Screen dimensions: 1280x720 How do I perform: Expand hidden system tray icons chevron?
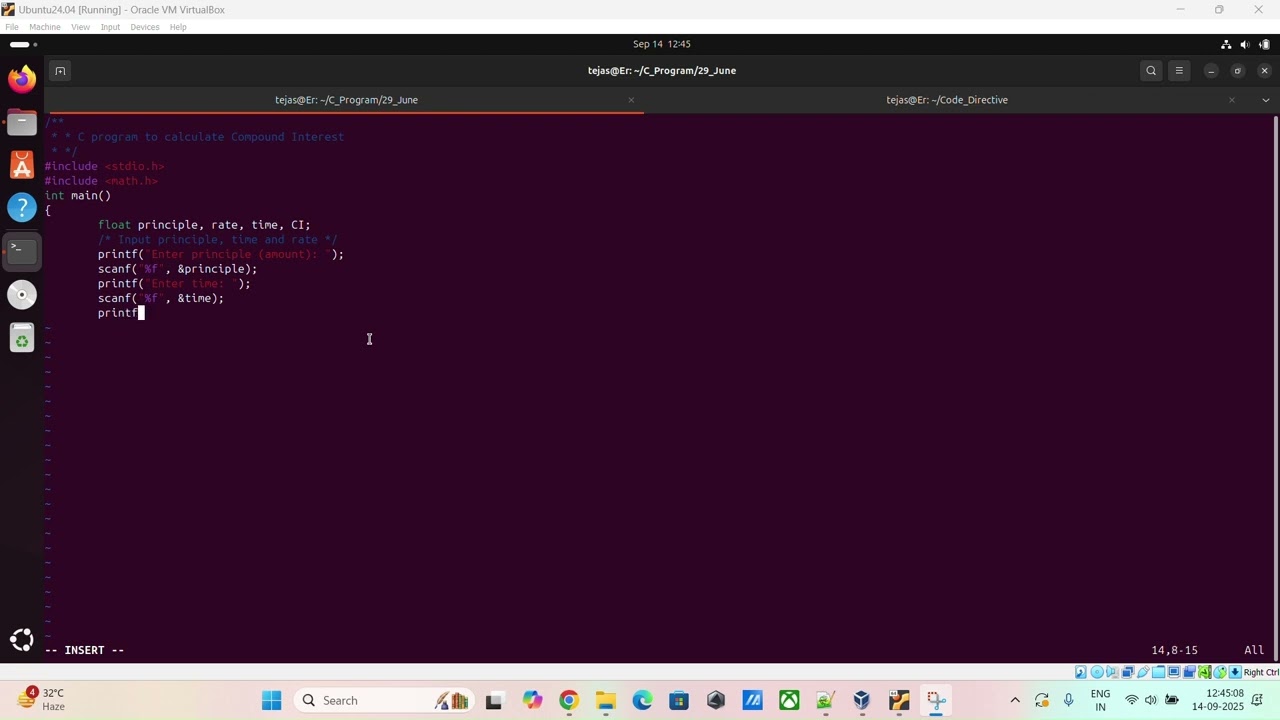(x=1015, y=700)
